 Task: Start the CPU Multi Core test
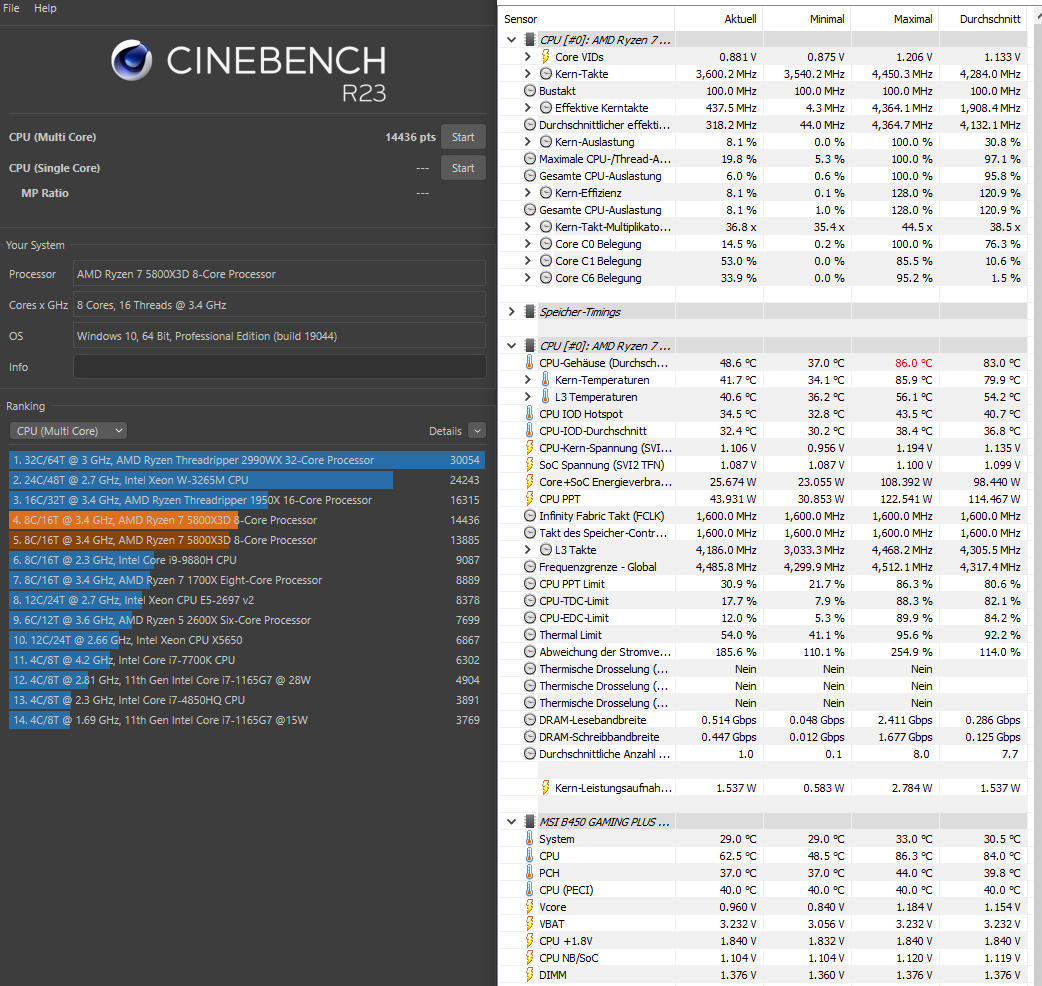point(463,137)
